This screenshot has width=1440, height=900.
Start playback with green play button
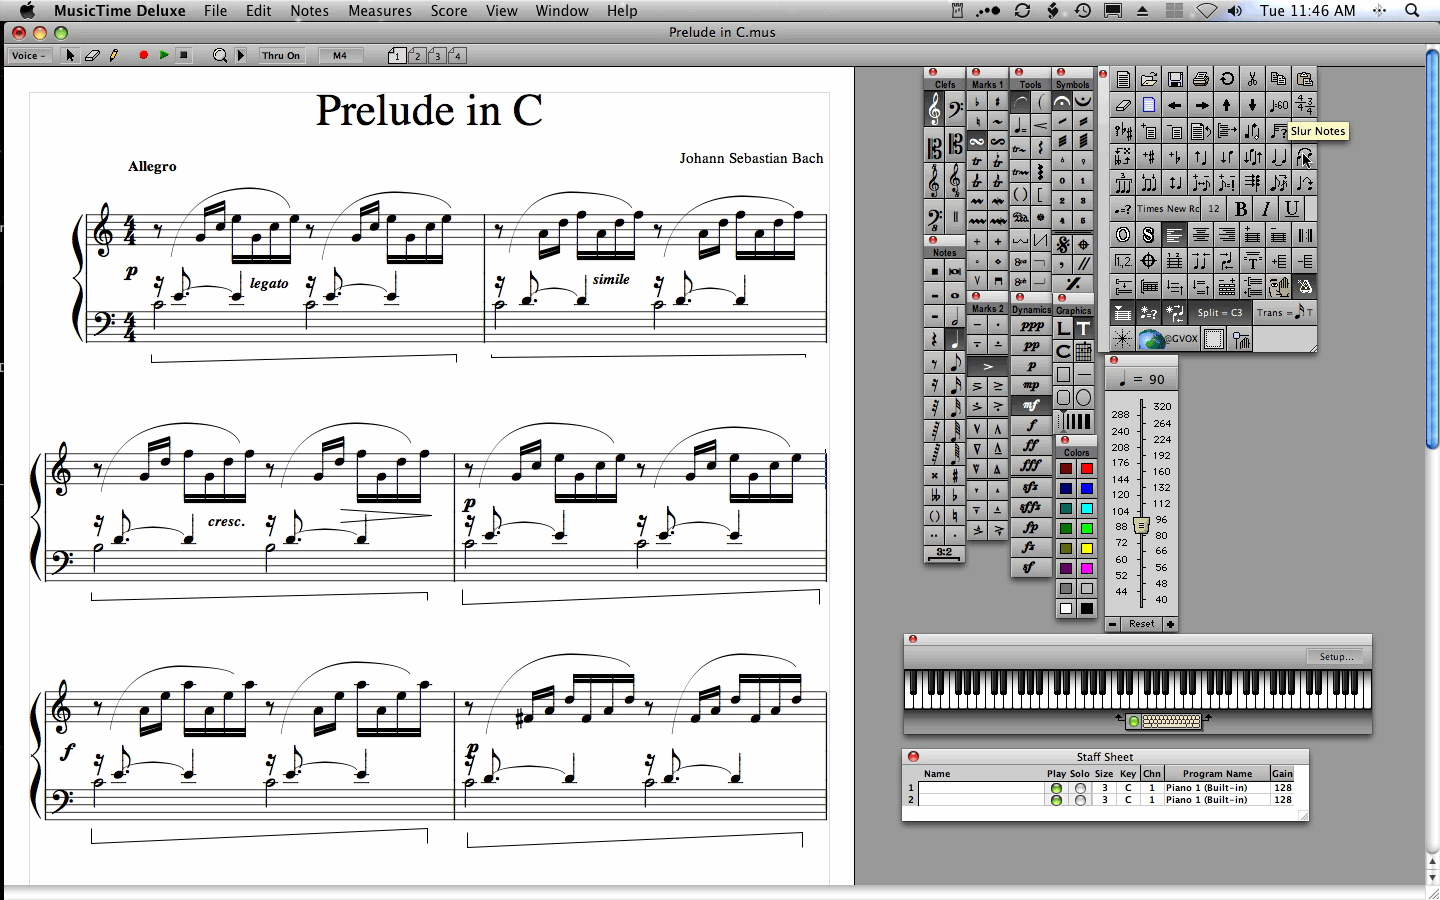click(x=164, y=56)
